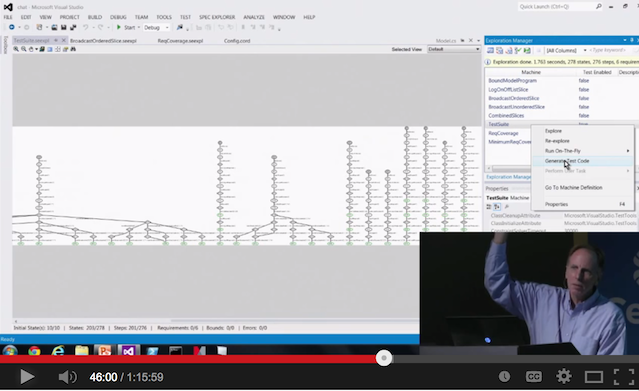The width and height of the screenshot is (639, 391).
Task: Switch to the ReqCoverage.seexpl tab
Action: (x=180, y=41)
